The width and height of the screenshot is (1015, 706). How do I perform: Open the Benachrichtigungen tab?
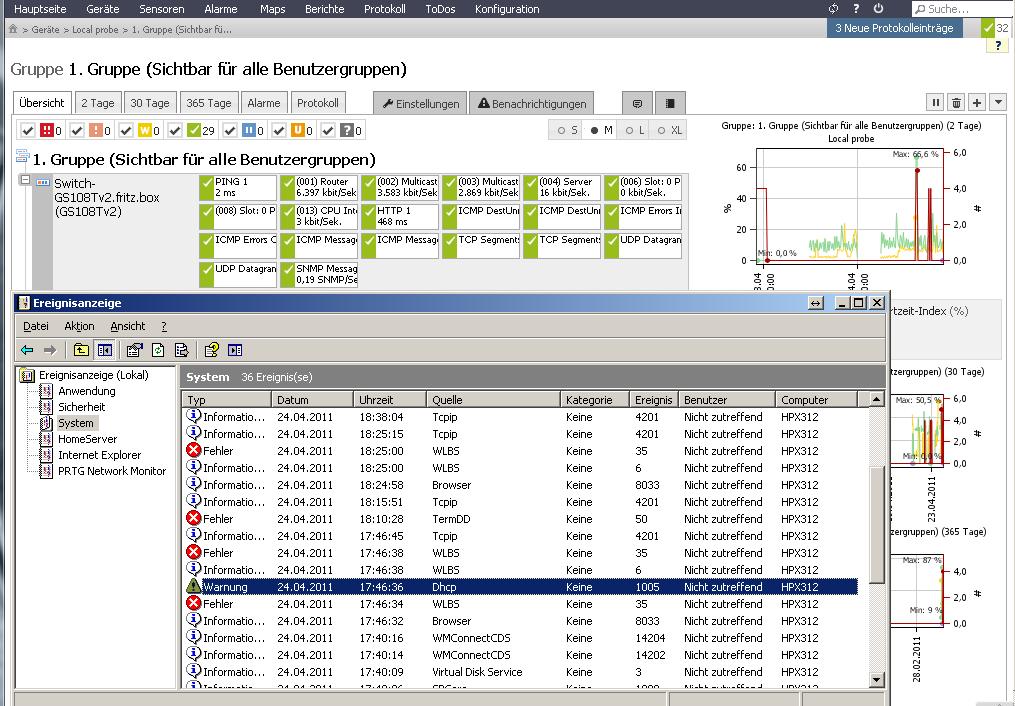point(531,104)
